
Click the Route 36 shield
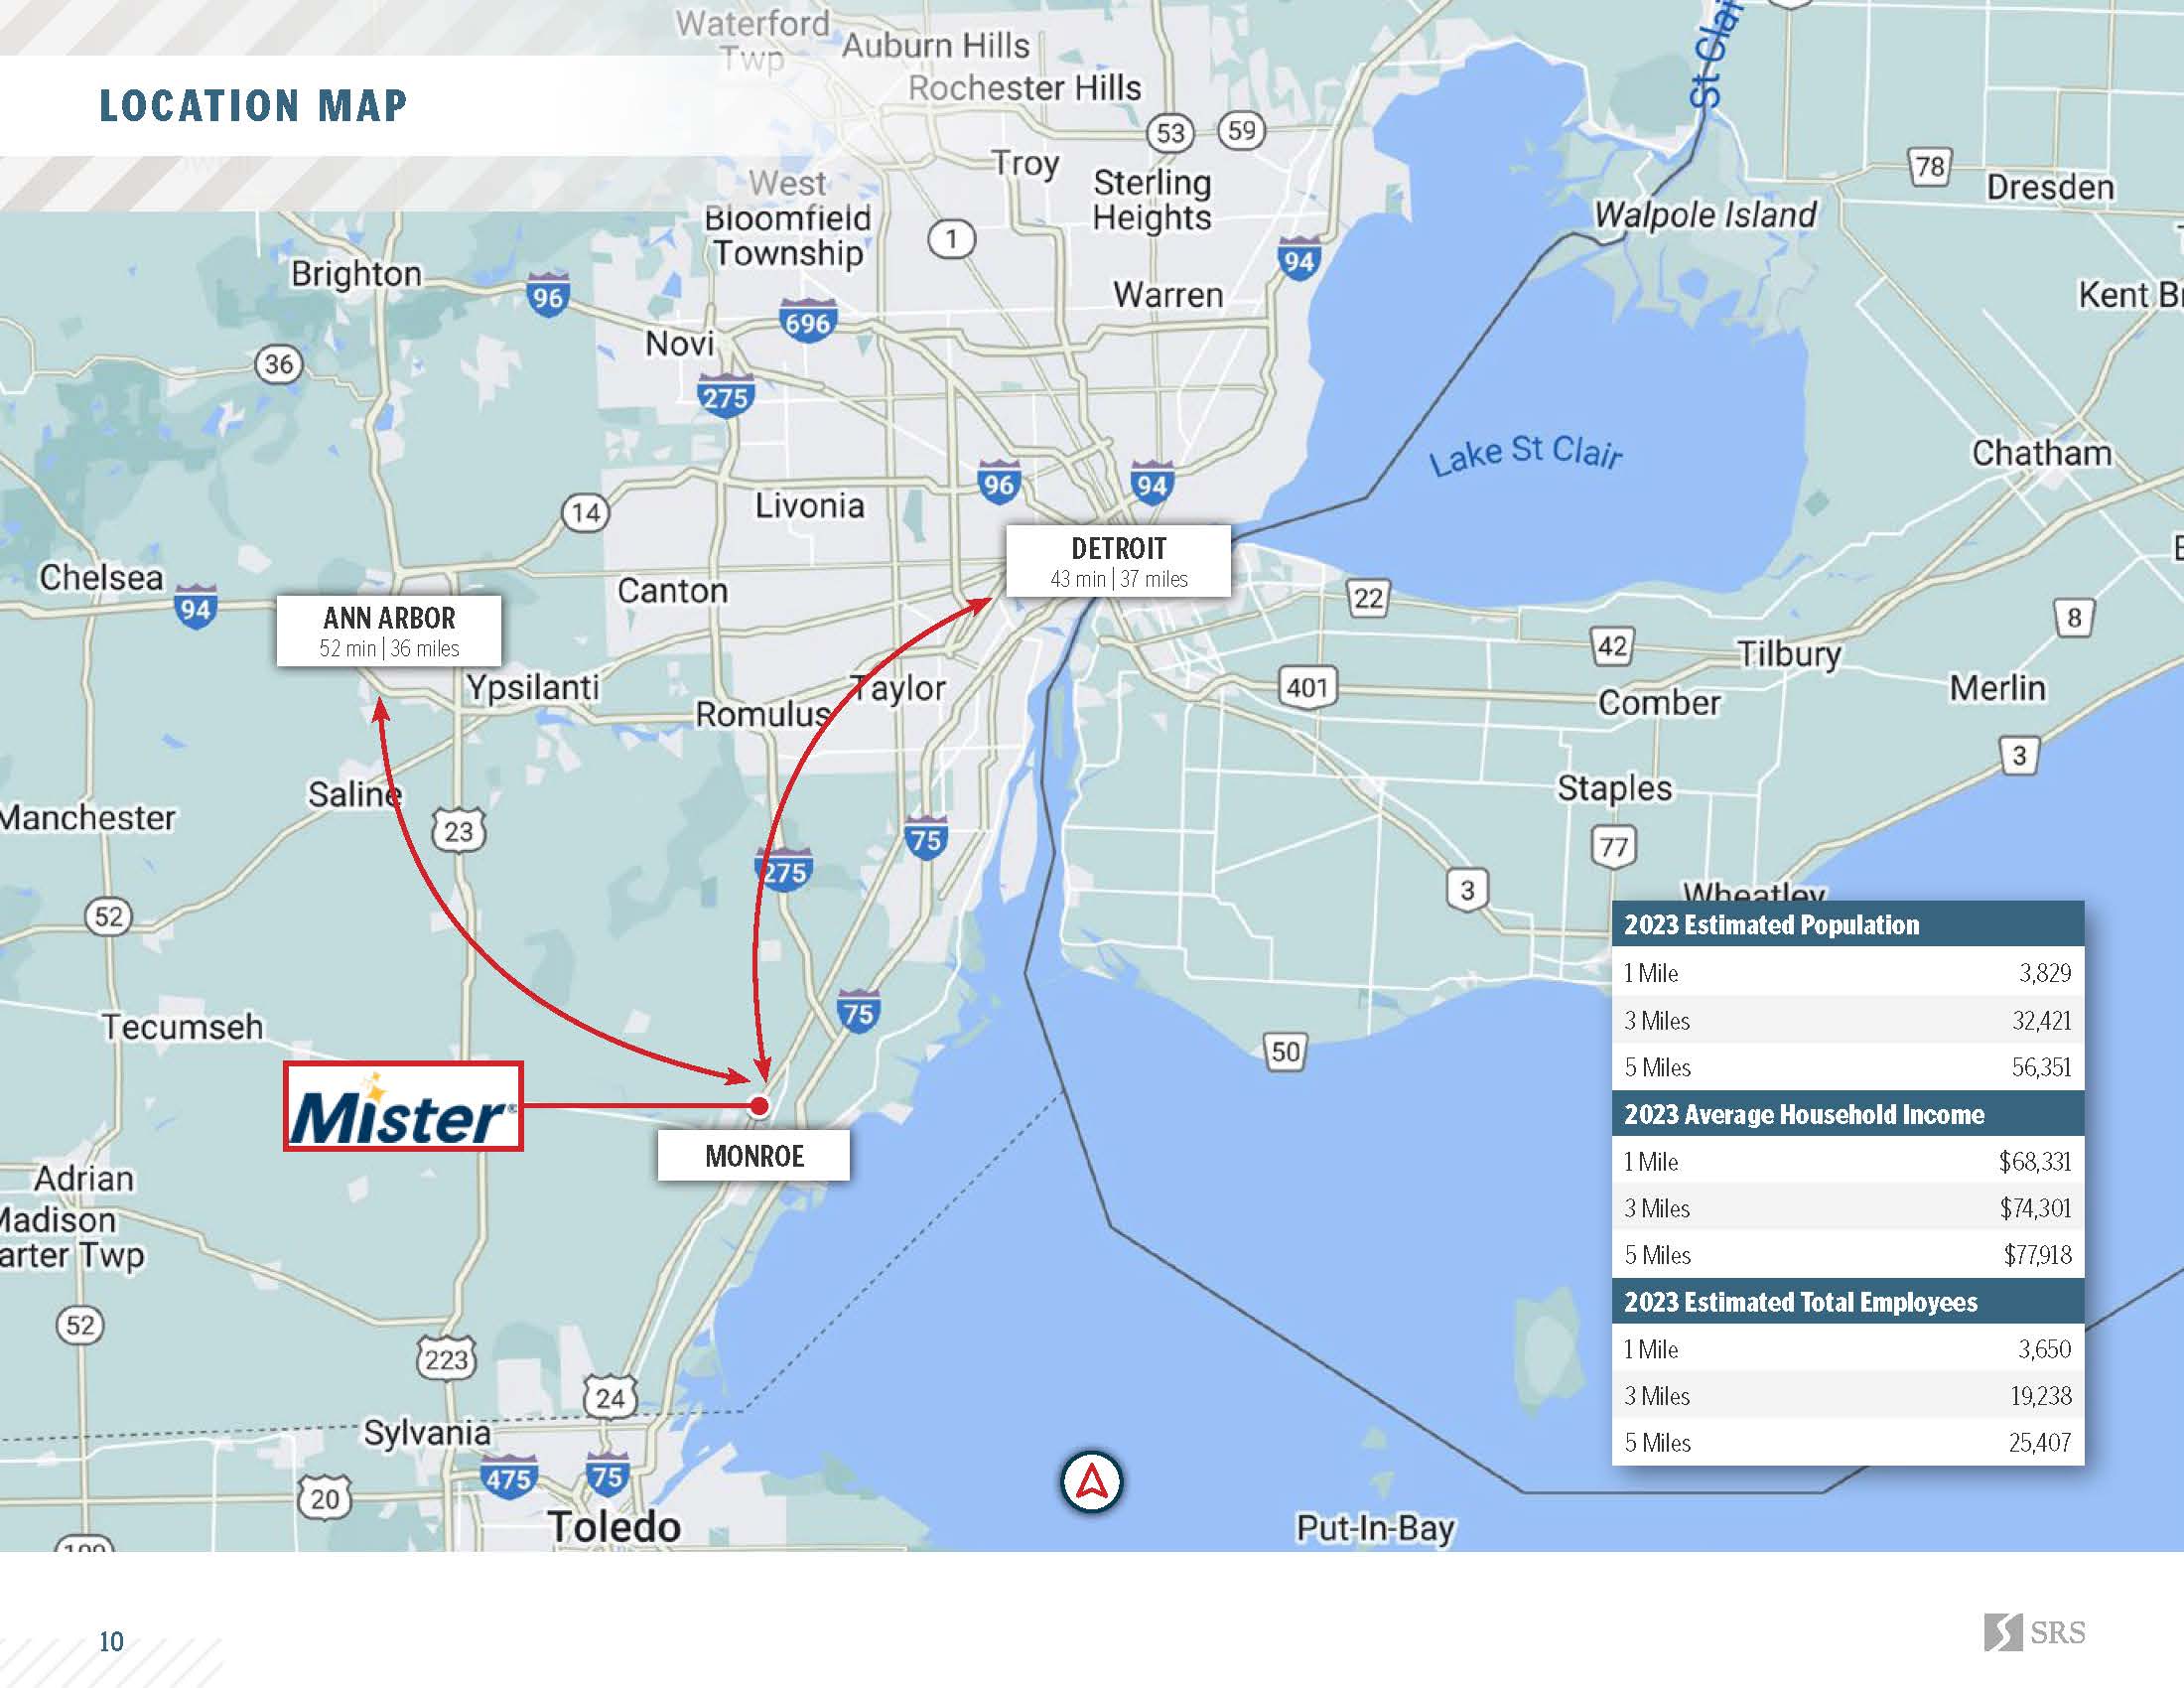279,364
